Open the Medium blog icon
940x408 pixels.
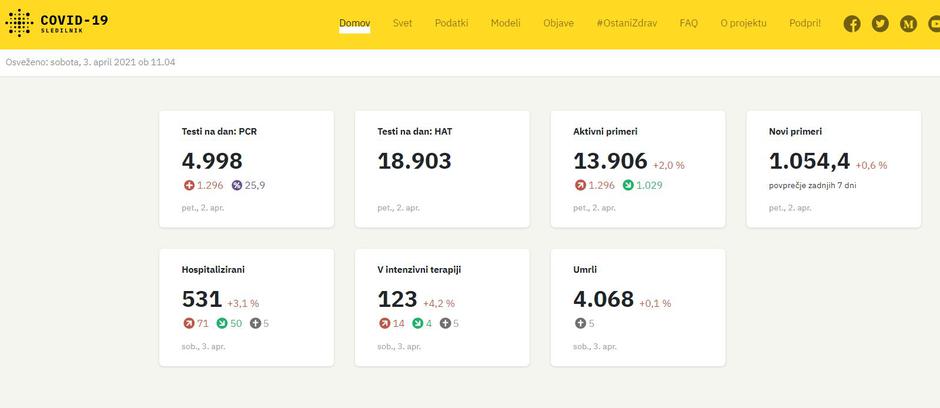tap(908, 24)
